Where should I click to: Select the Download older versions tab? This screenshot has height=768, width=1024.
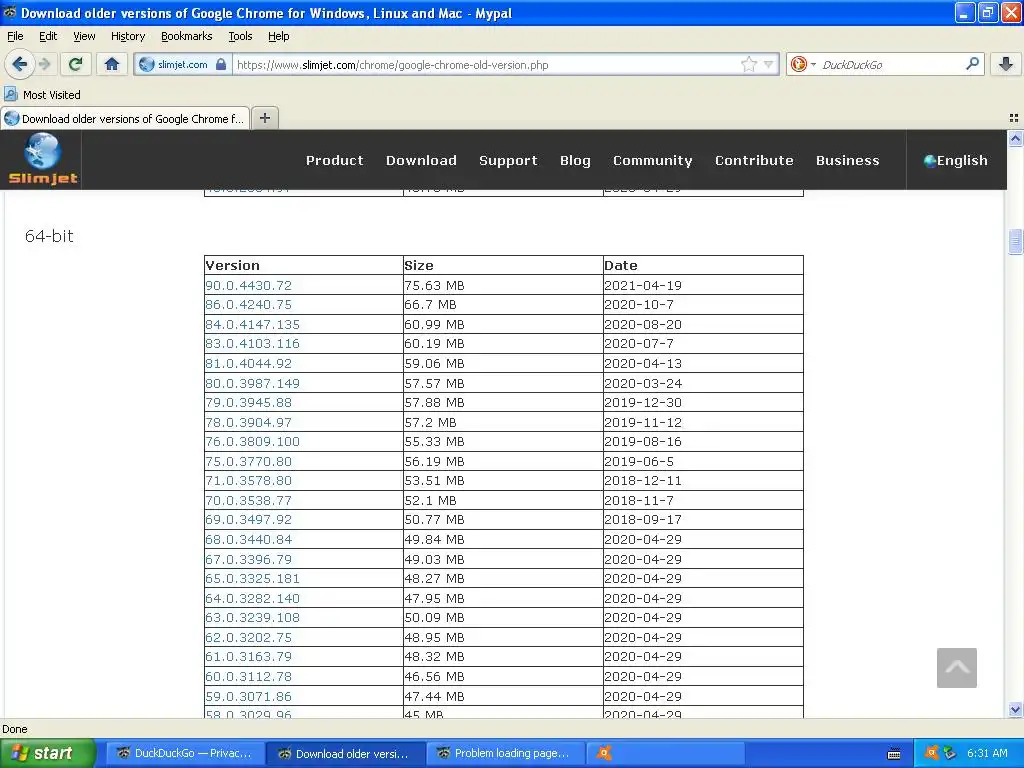point(125,119)
